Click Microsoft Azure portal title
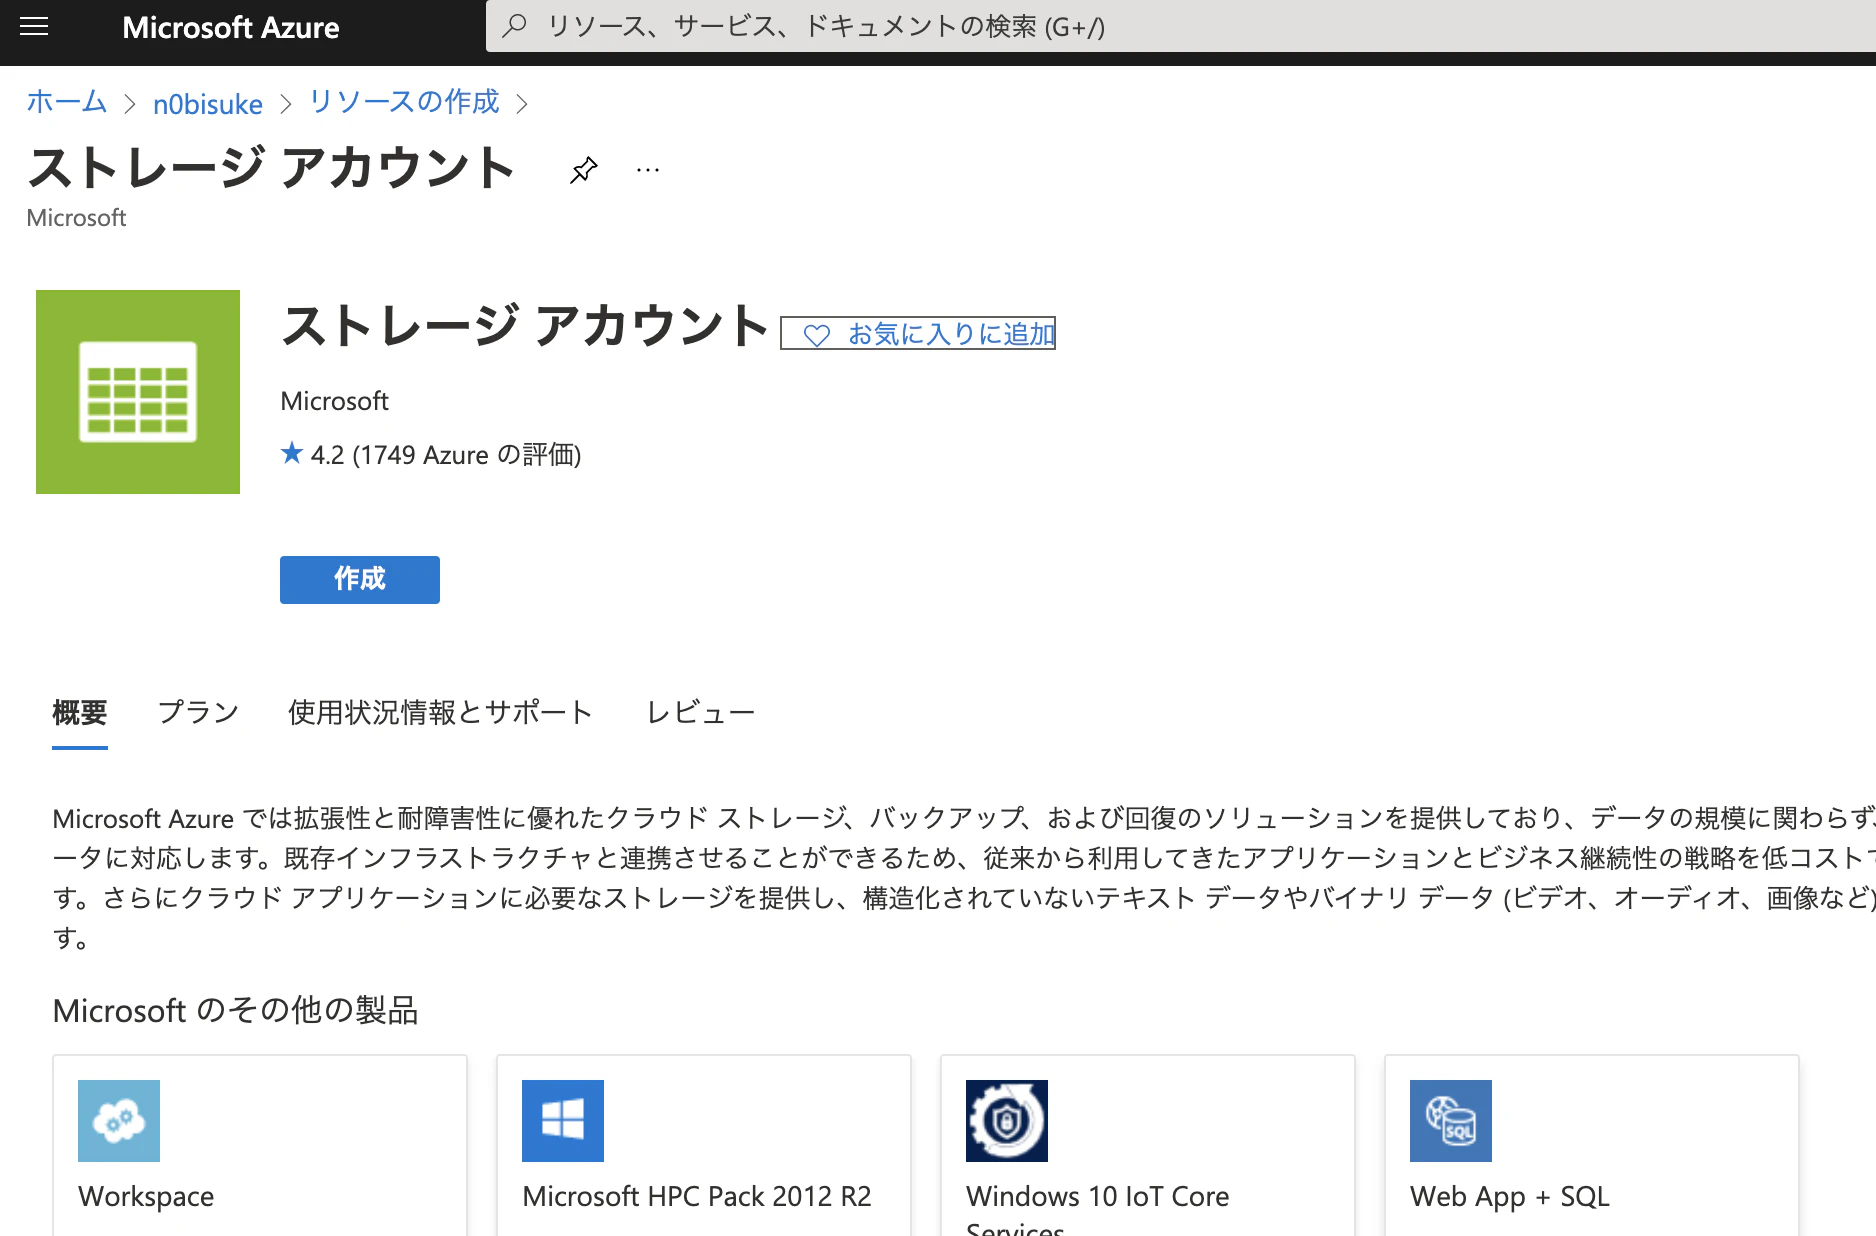 click(x=231, y=27)
